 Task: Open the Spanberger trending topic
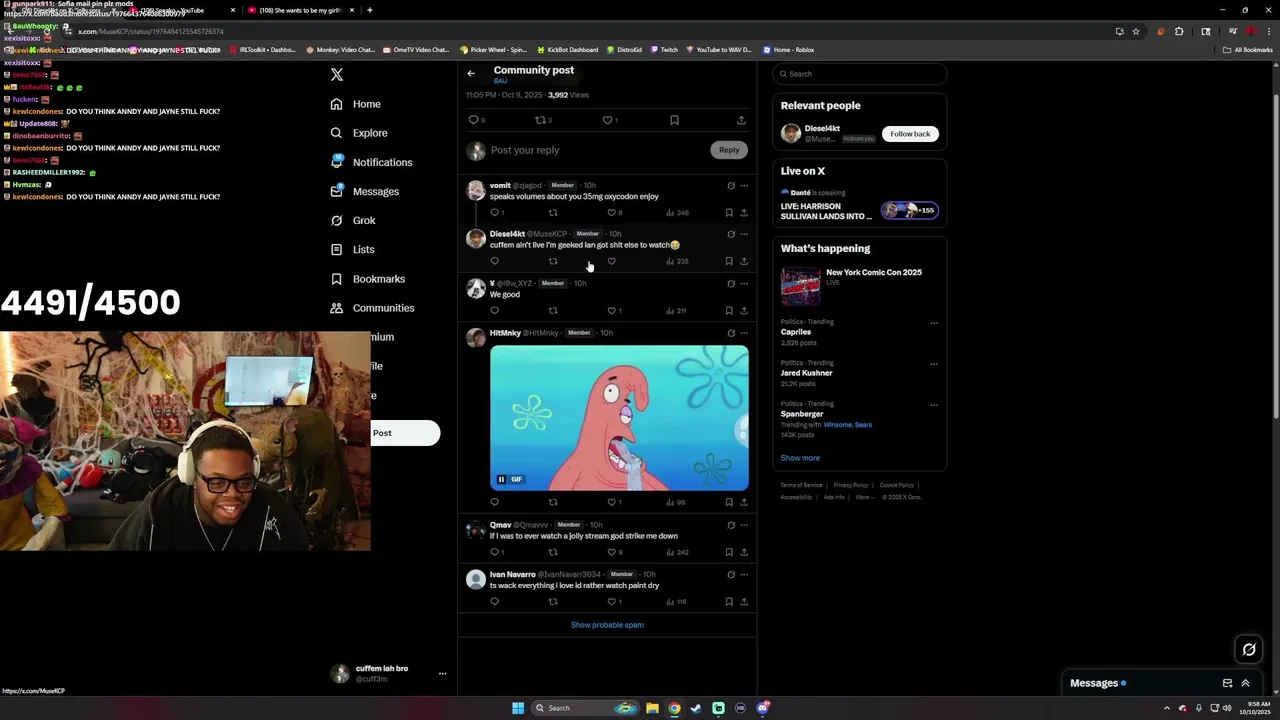tap(802, 414)
